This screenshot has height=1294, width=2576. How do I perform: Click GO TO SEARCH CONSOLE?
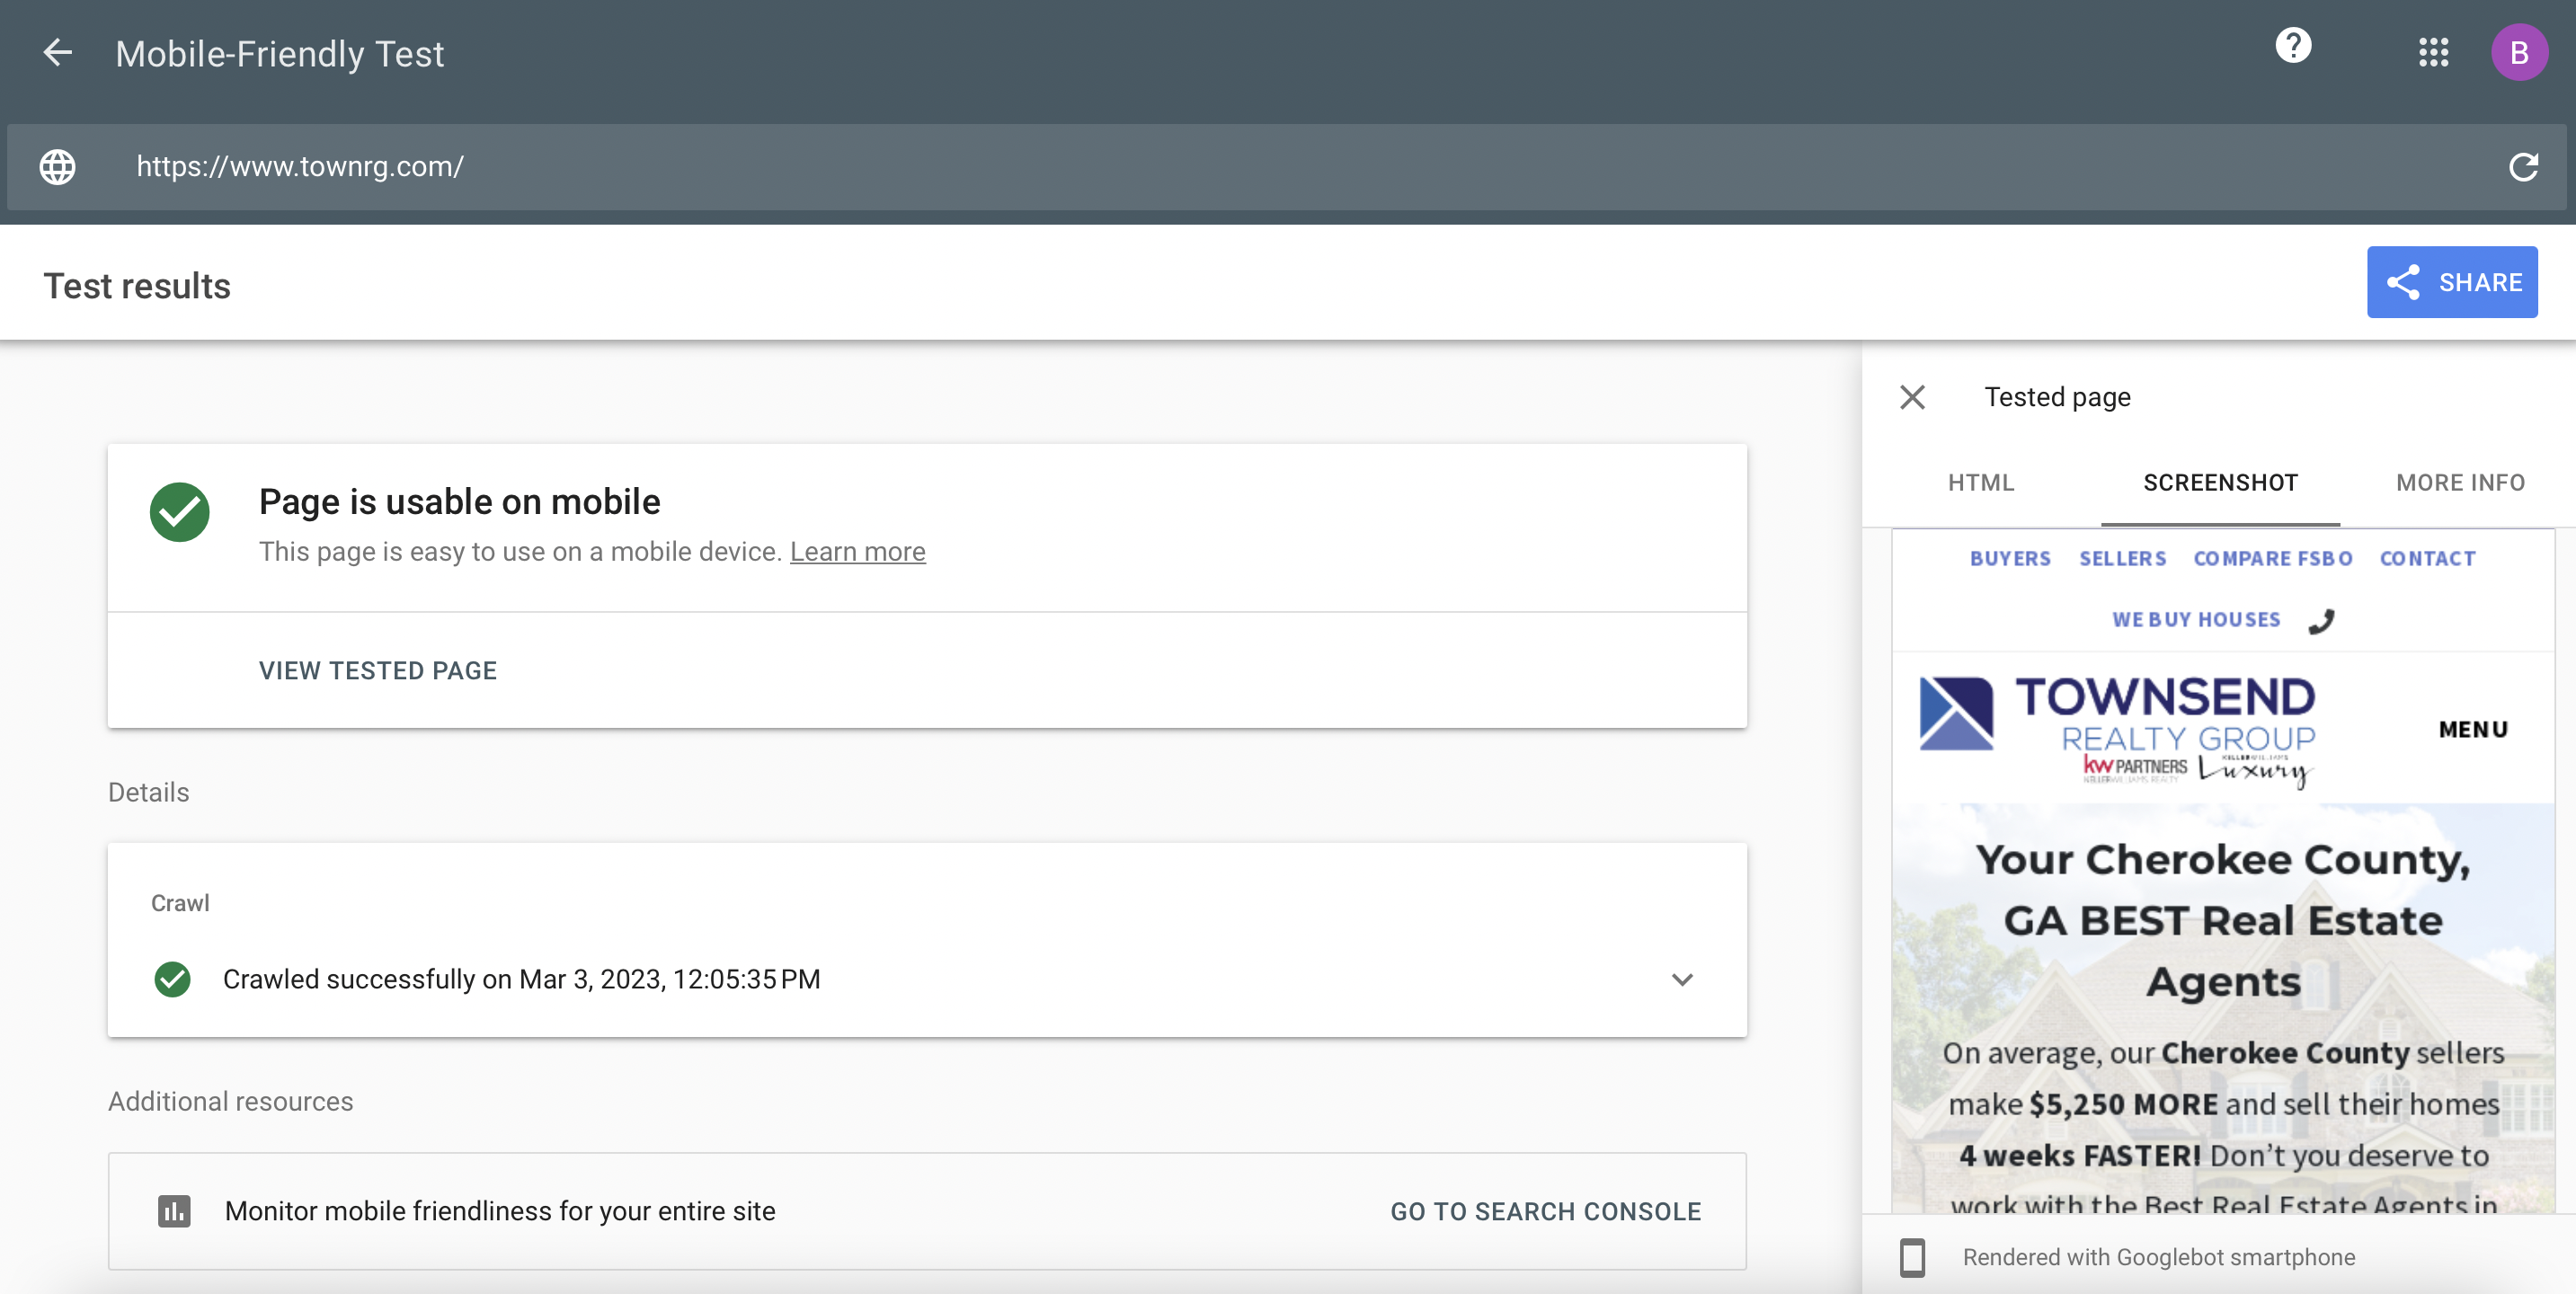[1545, 1211]
